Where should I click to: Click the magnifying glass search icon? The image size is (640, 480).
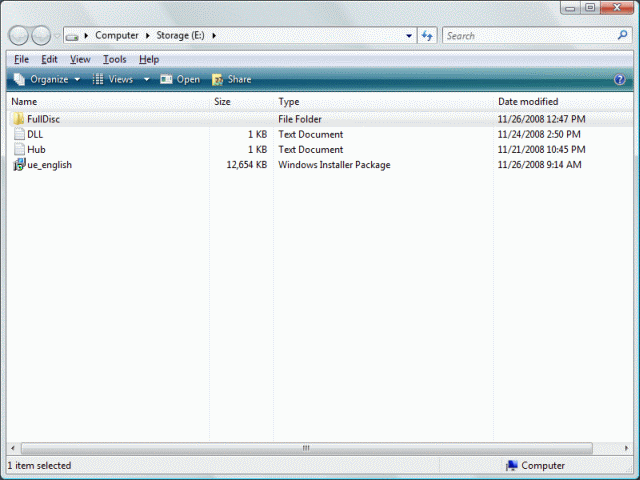click(x=622, y=36)
